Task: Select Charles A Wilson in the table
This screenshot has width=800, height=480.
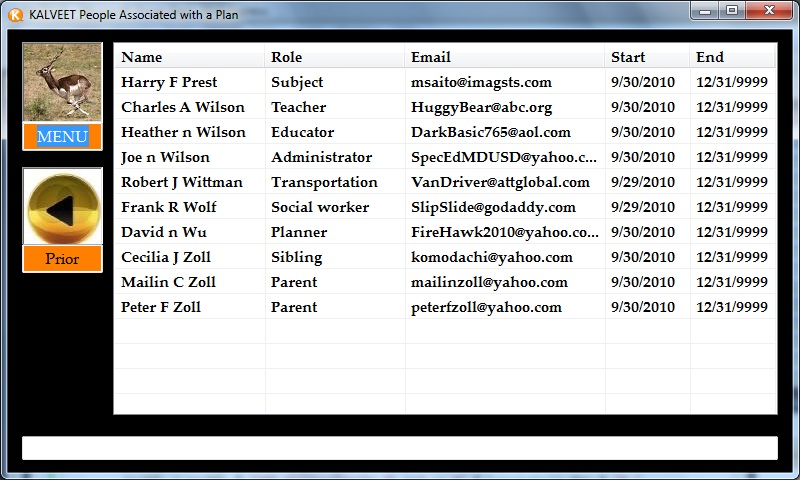Action: (182, 107)
